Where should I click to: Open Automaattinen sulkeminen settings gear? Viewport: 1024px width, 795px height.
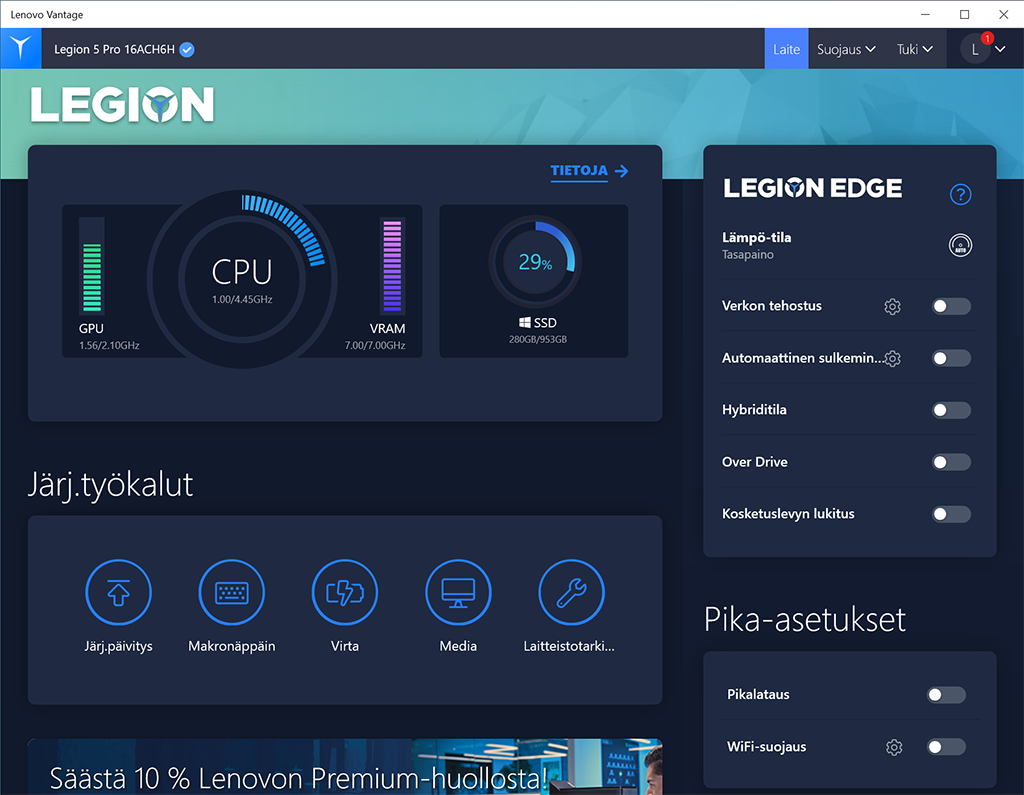893,358
